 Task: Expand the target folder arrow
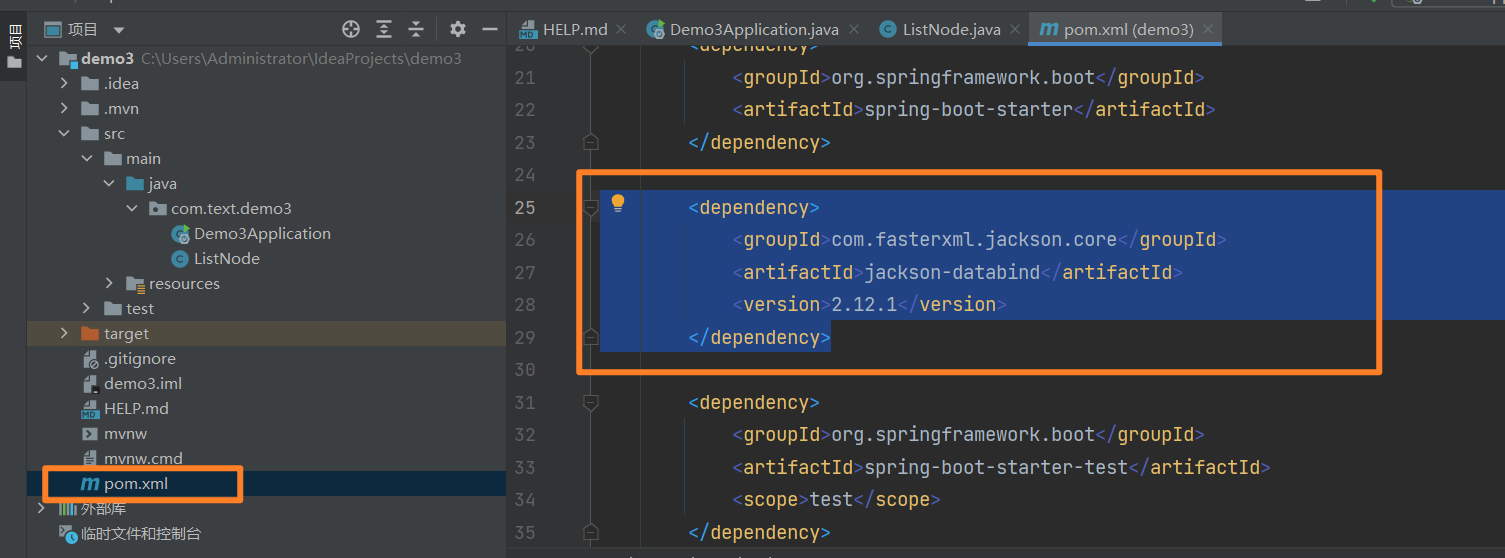[x=64, y=334]
